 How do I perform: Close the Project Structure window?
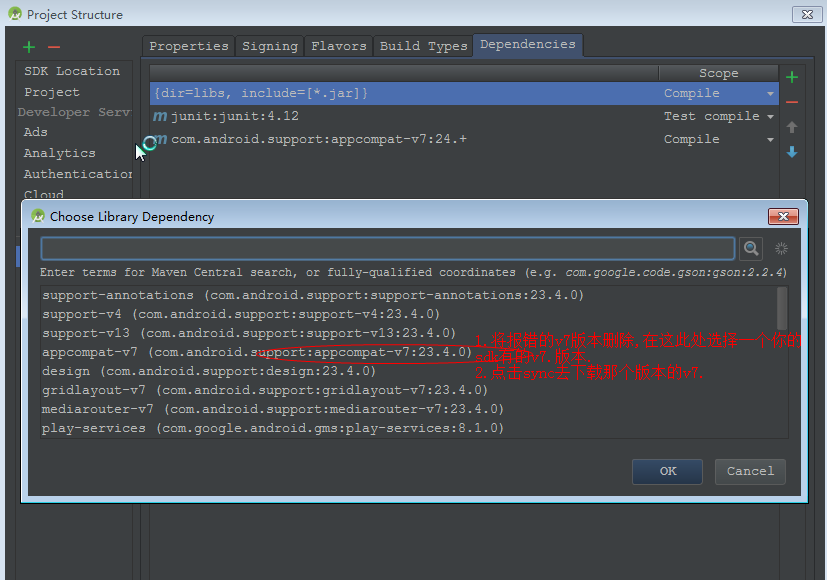coord(807,15)
